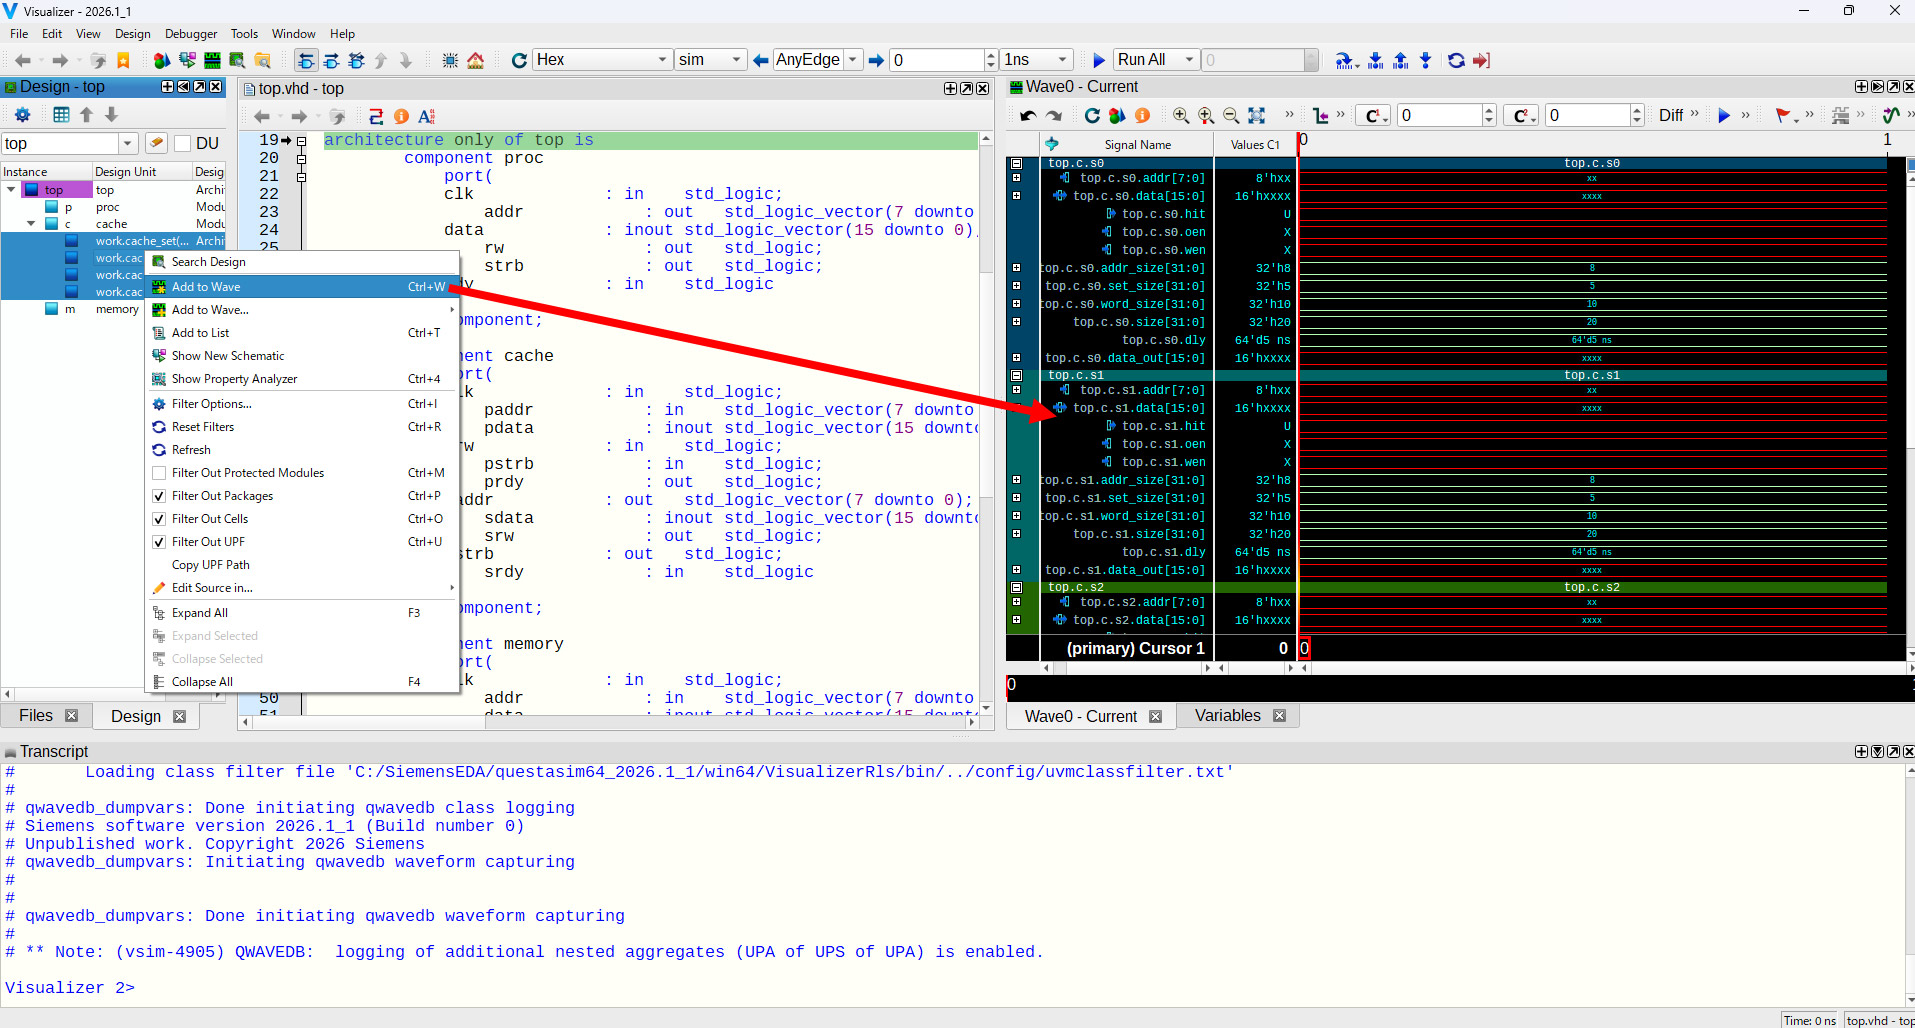Redo in the Wave0 toolbar
Image resolution: width=1915 pixels, height=1028 pixels.
[1053, 115]
